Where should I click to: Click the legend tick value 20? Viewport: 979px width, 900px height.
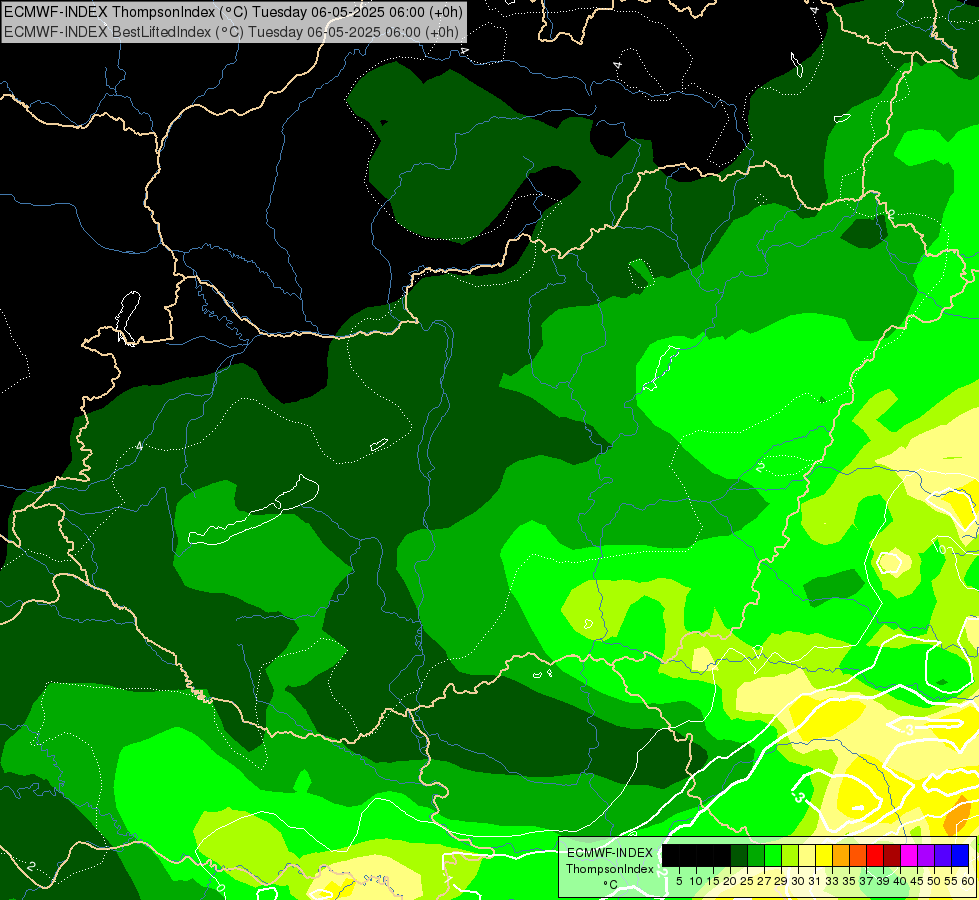pyautogui.click(x=731, y=881)
